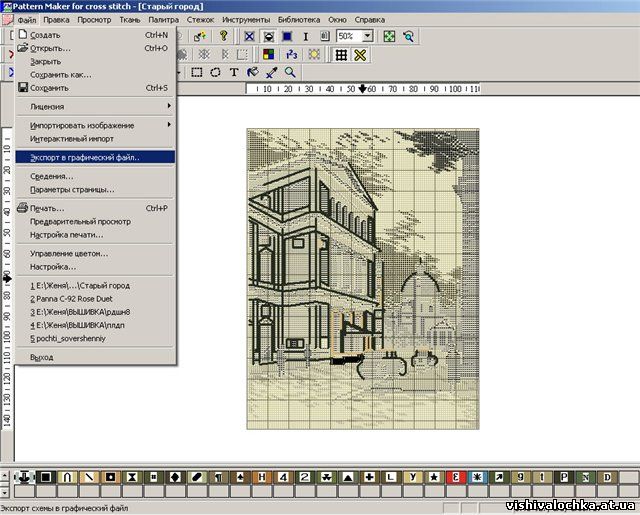640x515 pixels.
Task: Select the rectangular selection tool
Action: tap(197, 73)
